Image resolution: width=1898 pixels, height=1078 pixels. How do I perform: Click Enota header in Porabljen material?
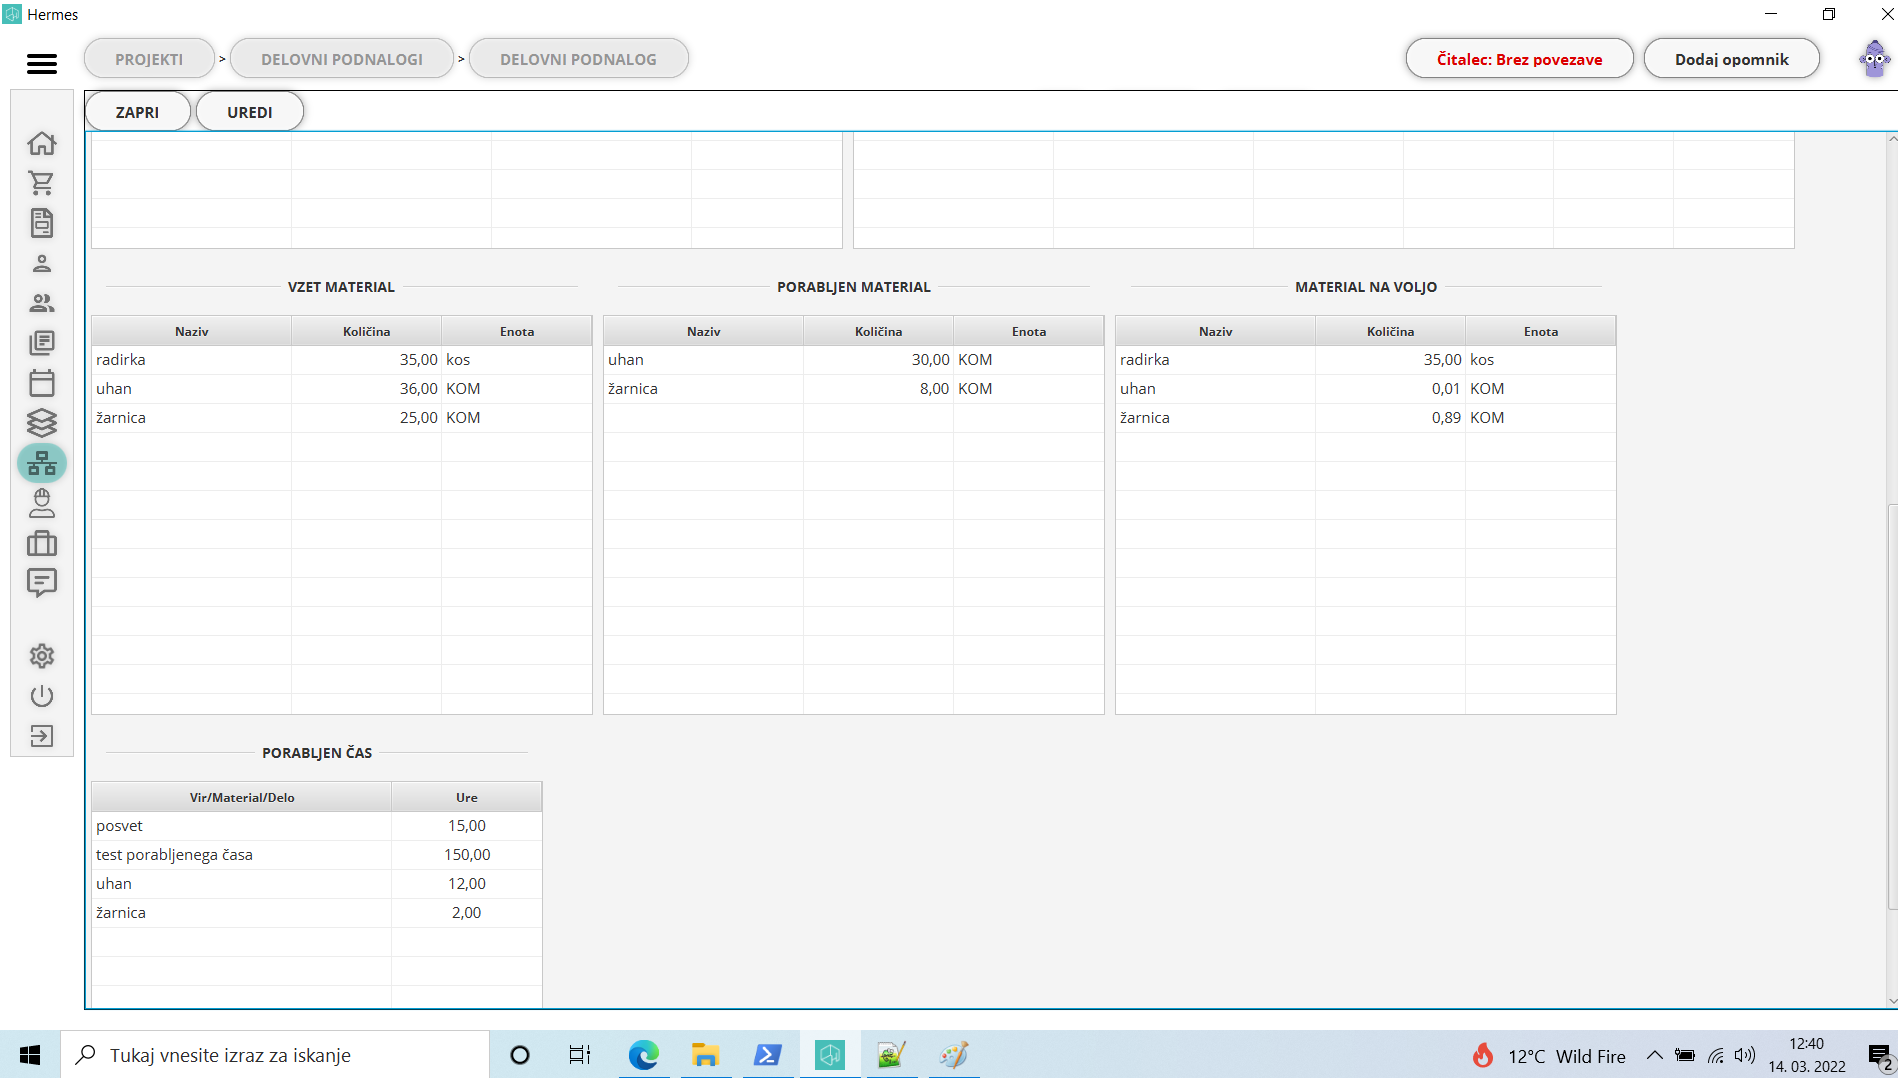click(1028, 331)
